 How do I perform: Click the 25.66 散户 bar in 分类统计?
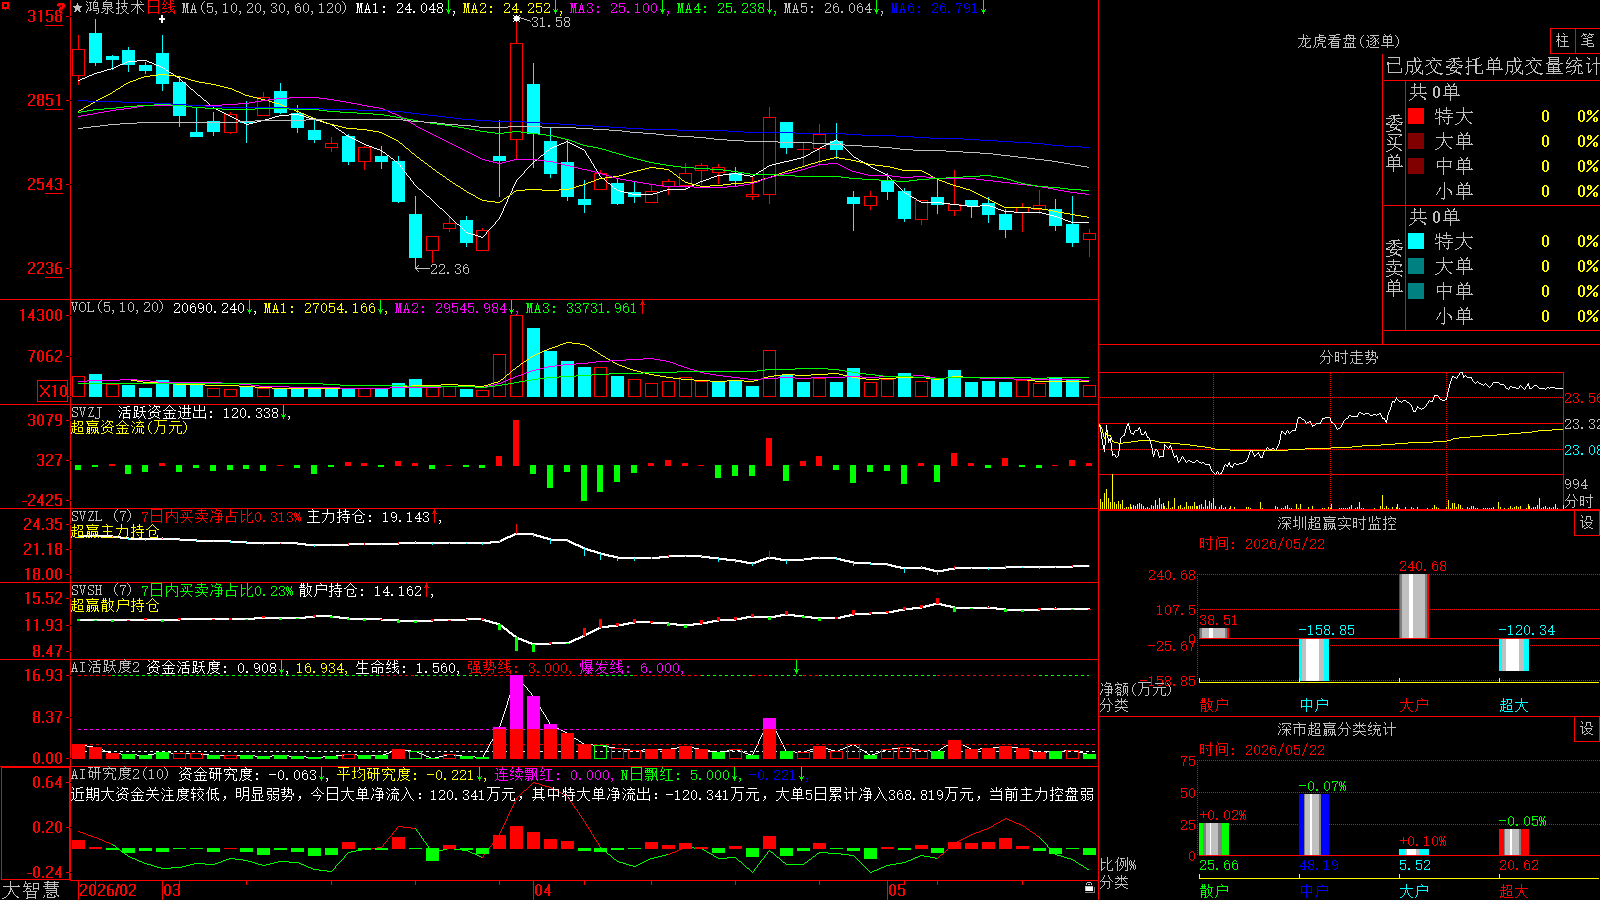(1214, 839)
